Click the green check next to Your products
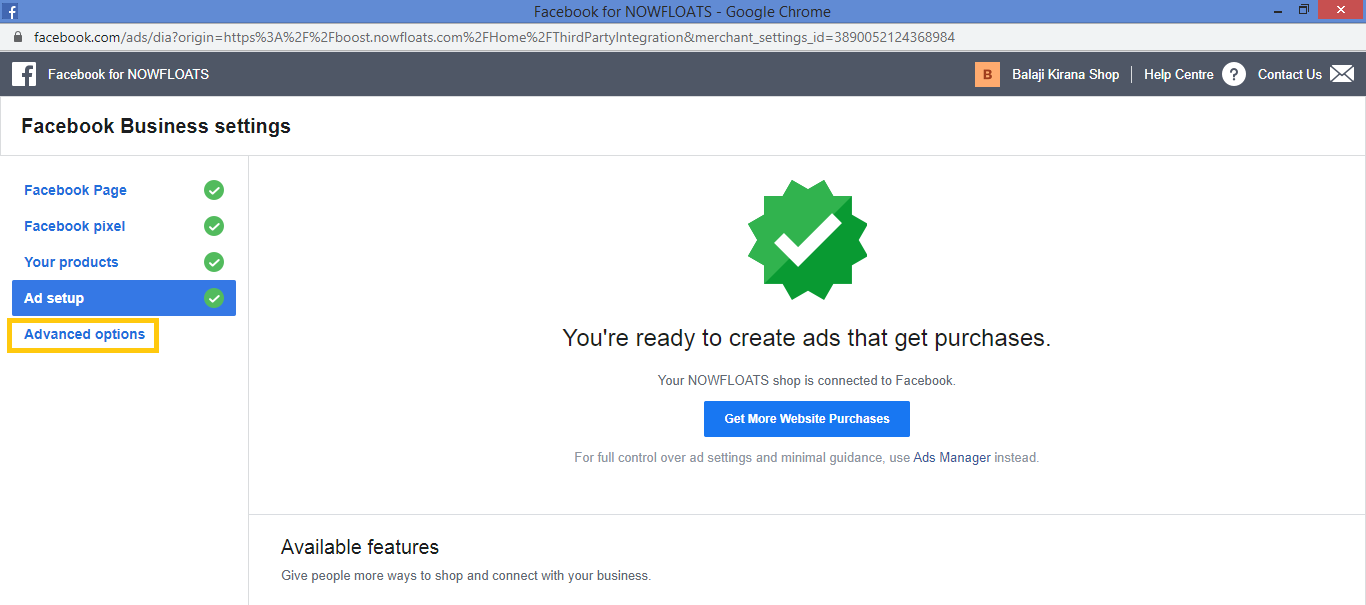The height and width of the screenshot is (605, 1366). (x=214, y=262)
